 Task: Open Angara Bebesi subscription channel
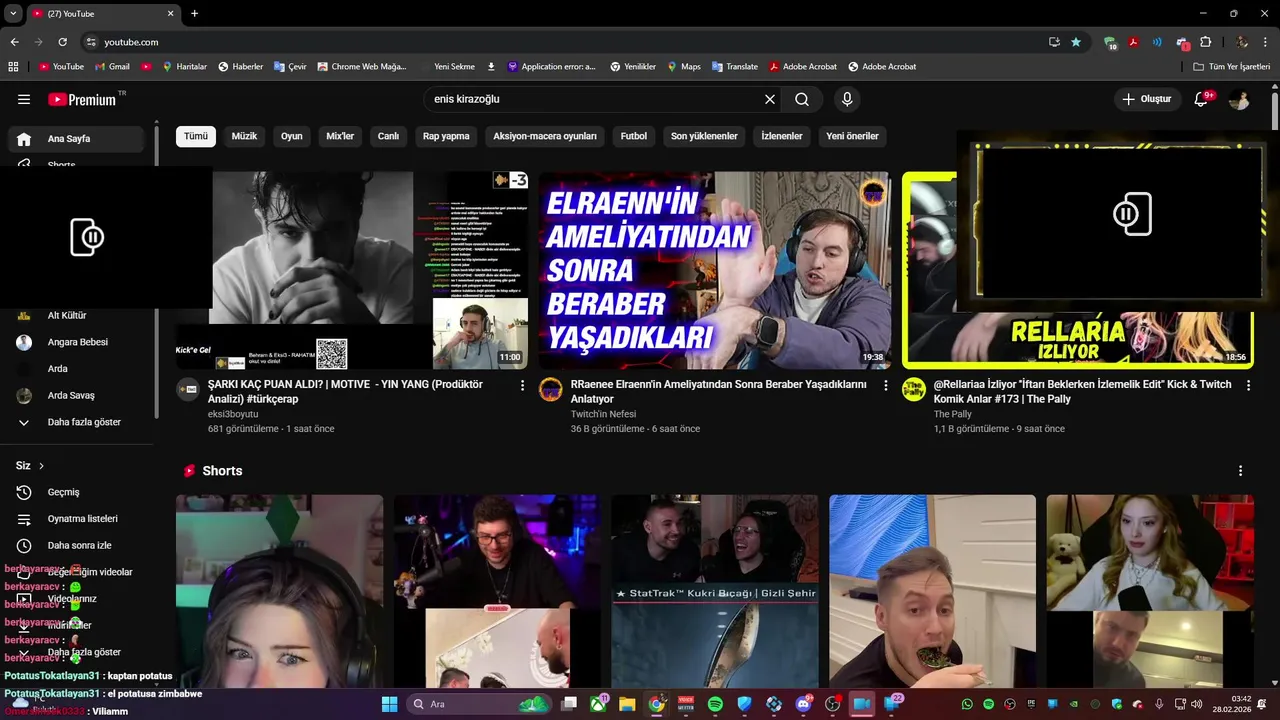(x=78, y=342)
